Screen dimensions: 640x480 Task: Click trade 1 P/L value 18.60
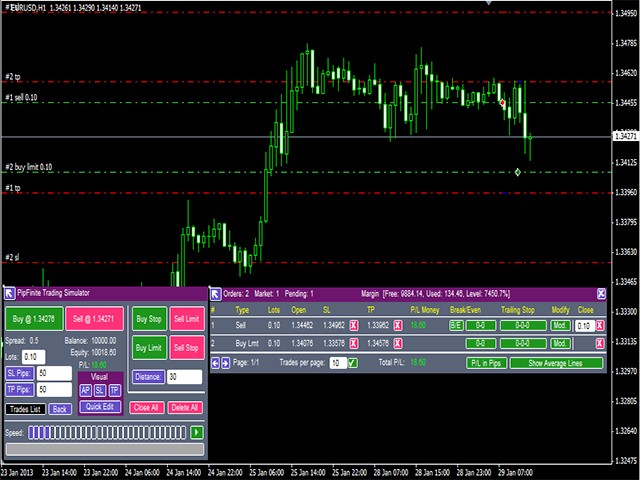418,325
